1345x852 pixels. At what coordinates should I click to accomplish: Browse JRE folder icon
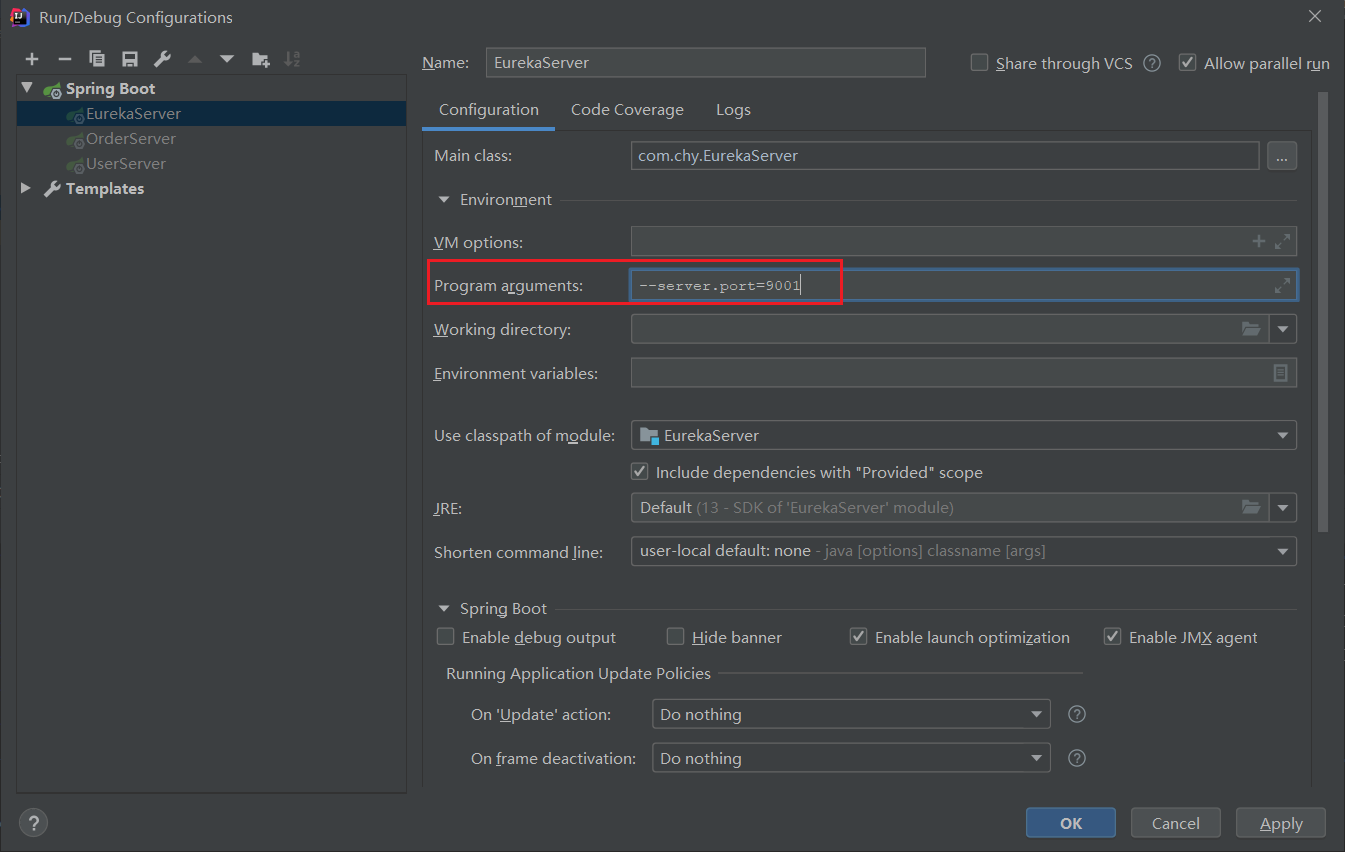click(1251, 507)
